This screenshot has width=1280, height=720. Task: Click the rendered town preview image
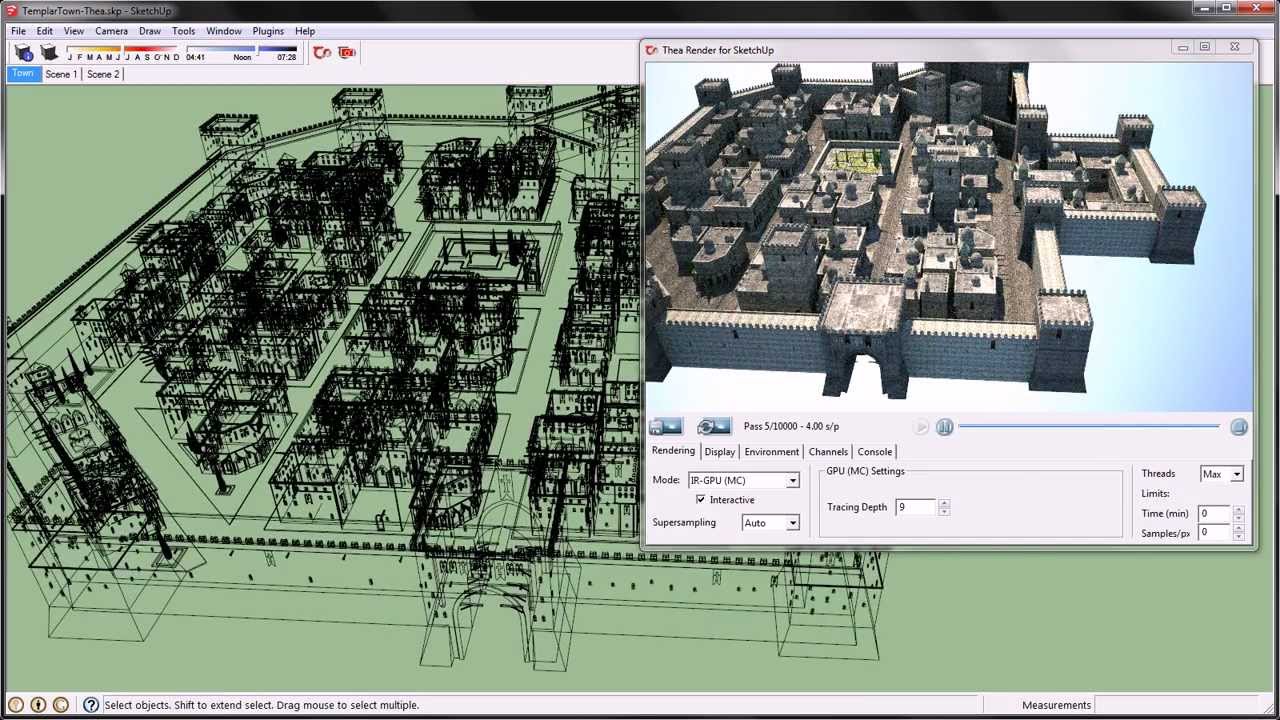[948, 236]
